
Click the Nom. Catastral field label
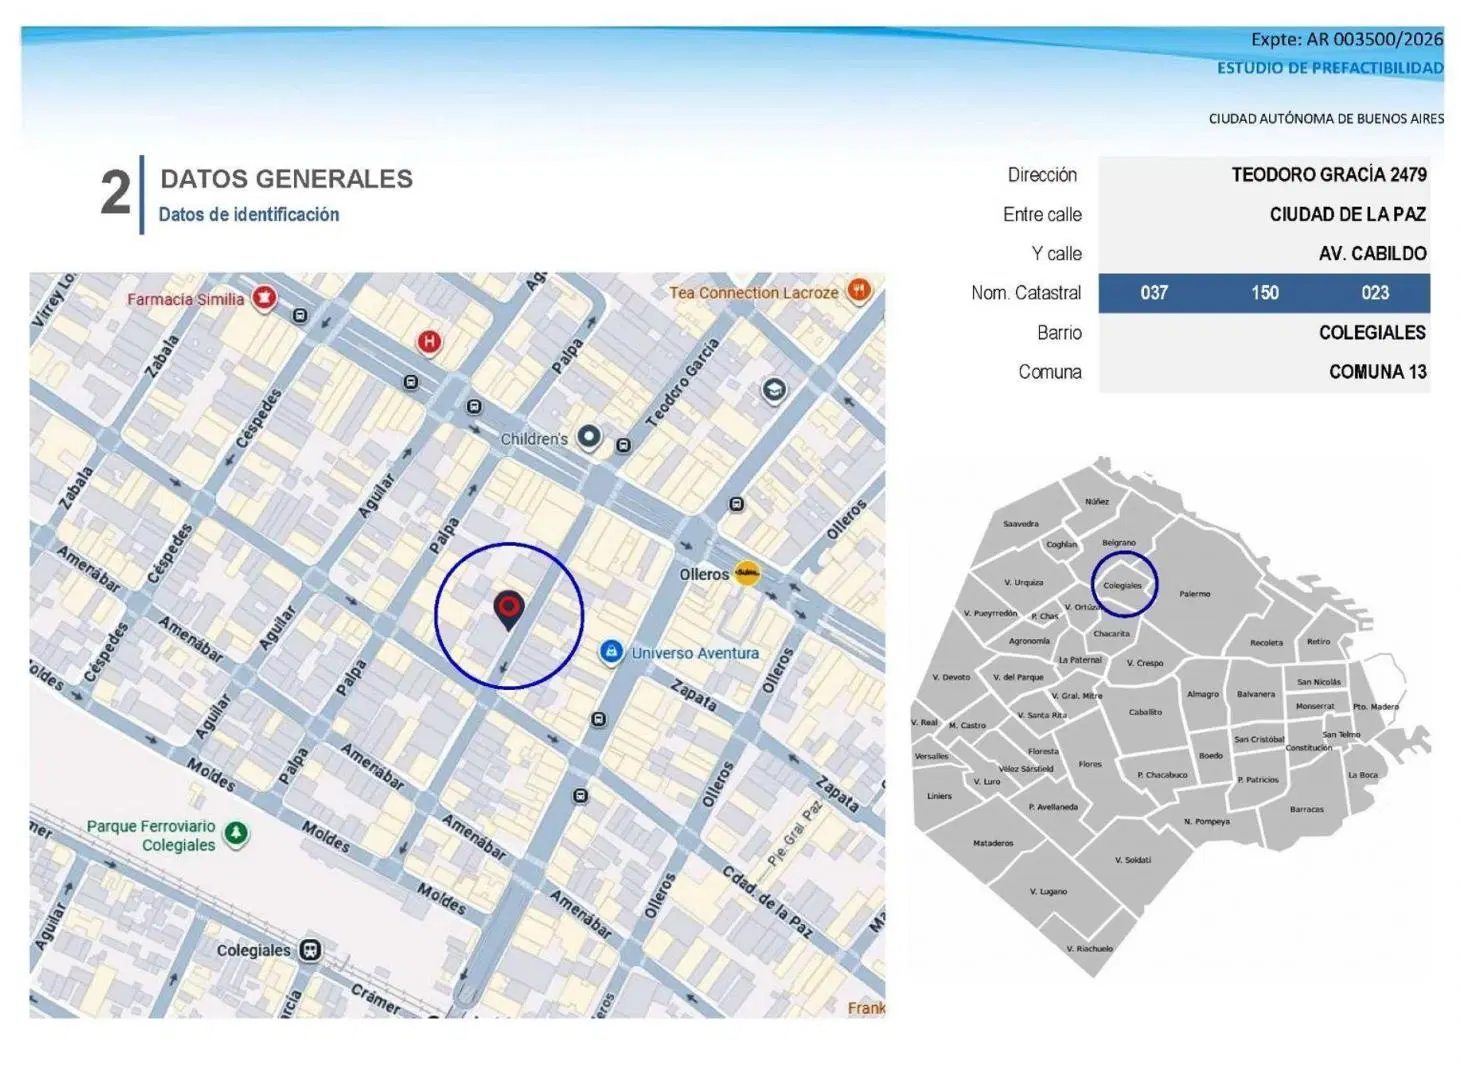point(1026,293)
